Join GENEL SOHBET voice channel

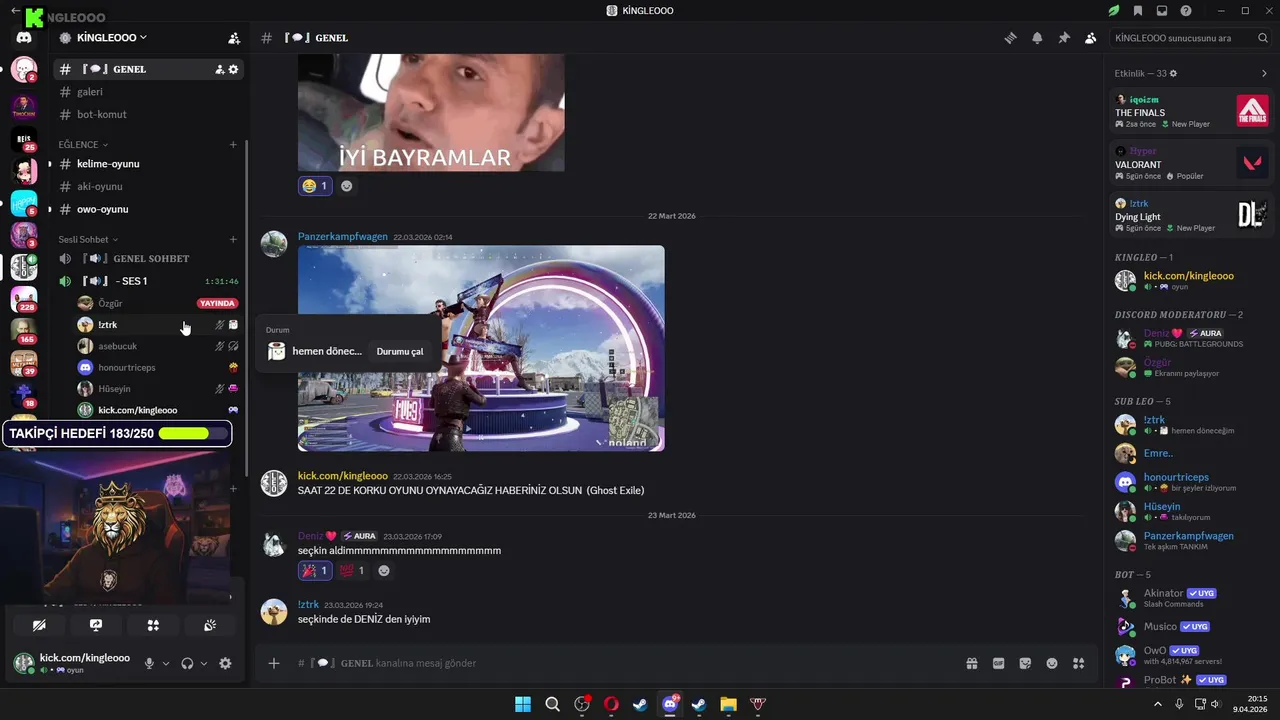coord(149,258)
